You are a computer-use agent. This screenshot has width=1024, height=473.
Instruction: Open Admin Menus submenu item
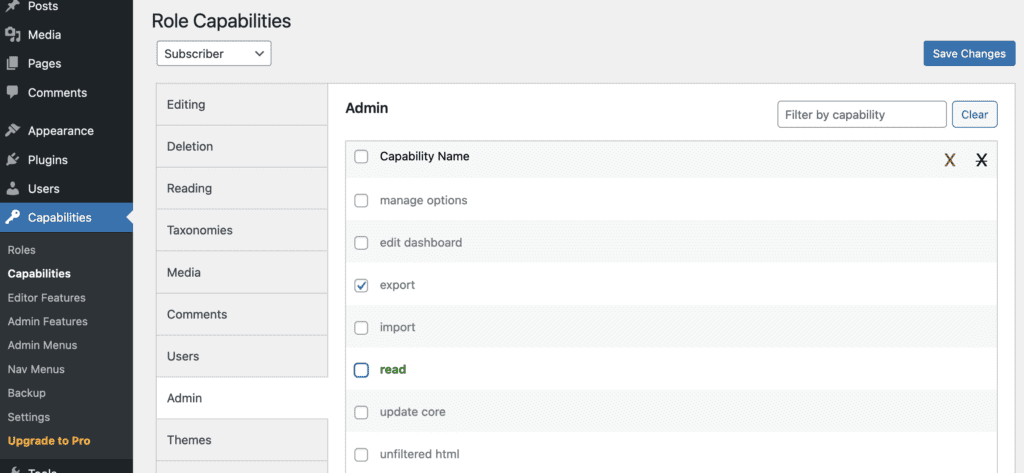(42, 345)
